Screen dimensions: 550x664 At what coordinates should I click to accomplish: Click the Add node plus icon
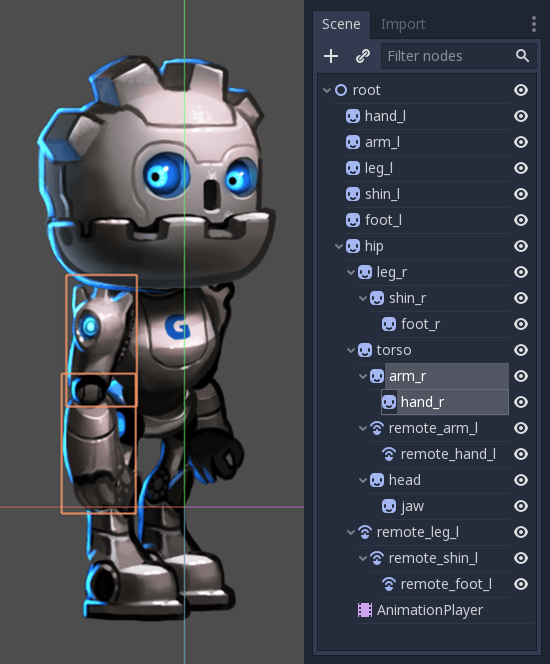(331, 56)
